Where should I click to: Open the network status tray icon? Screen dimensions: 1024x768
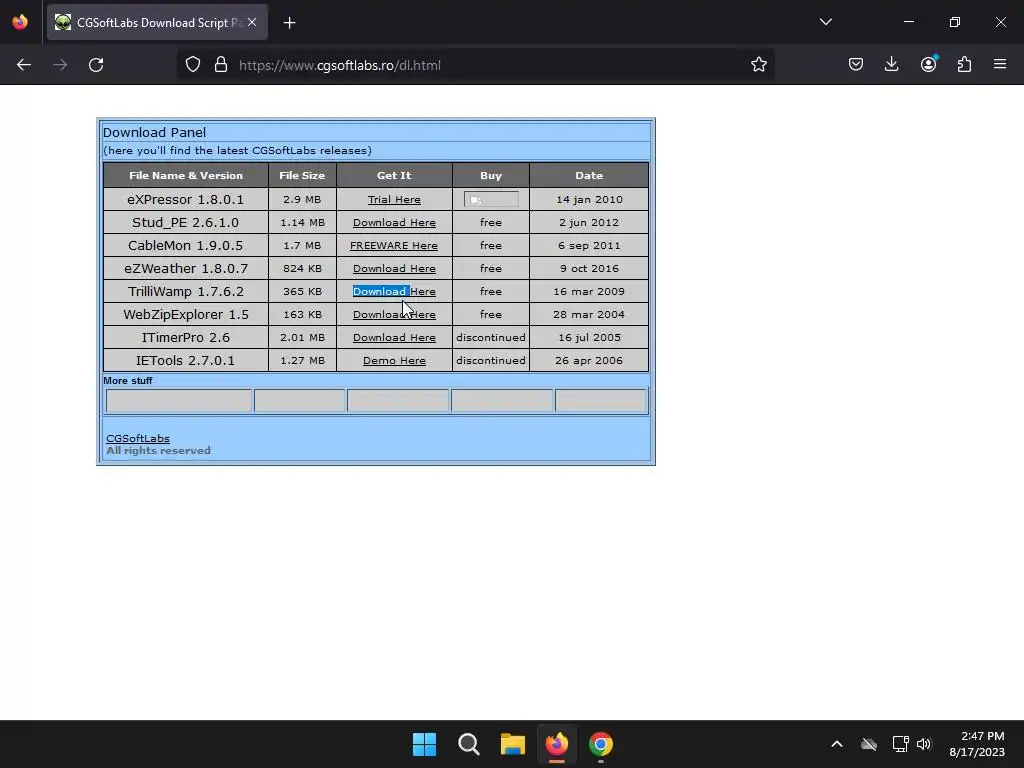tap(901, 744)
